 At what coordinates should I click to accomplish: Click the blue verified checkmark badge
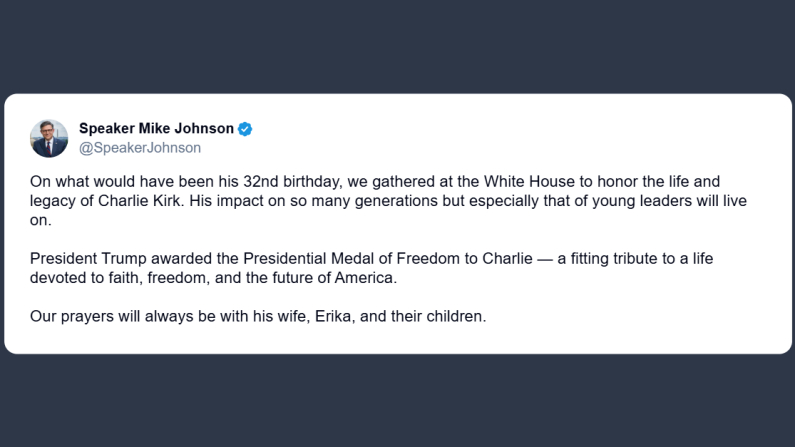click(245, 129)
